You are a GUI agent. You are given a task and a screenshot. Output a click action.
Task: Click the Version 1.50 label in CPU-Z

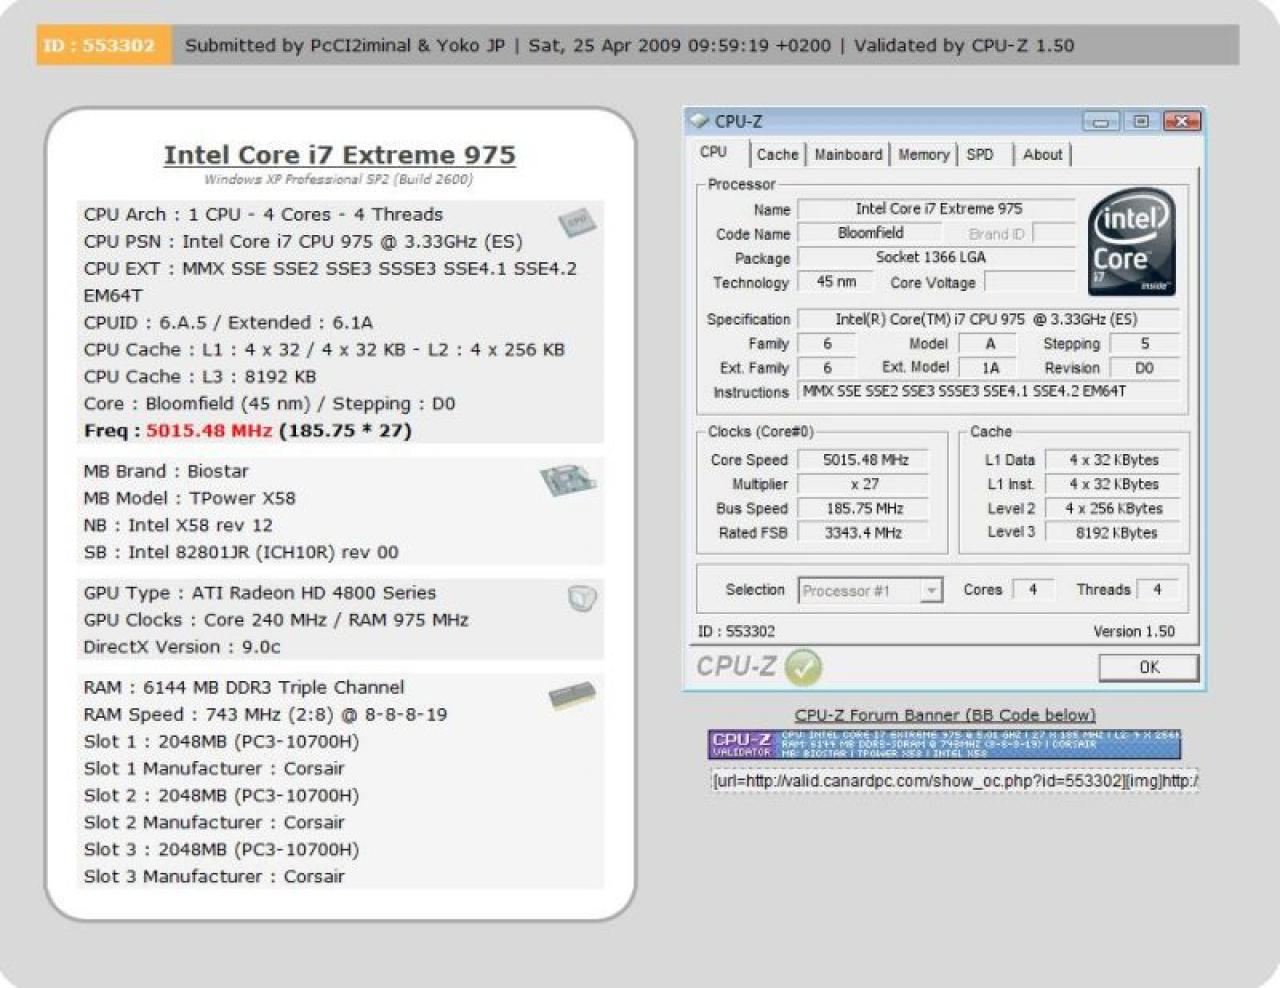pos(1134,631)
